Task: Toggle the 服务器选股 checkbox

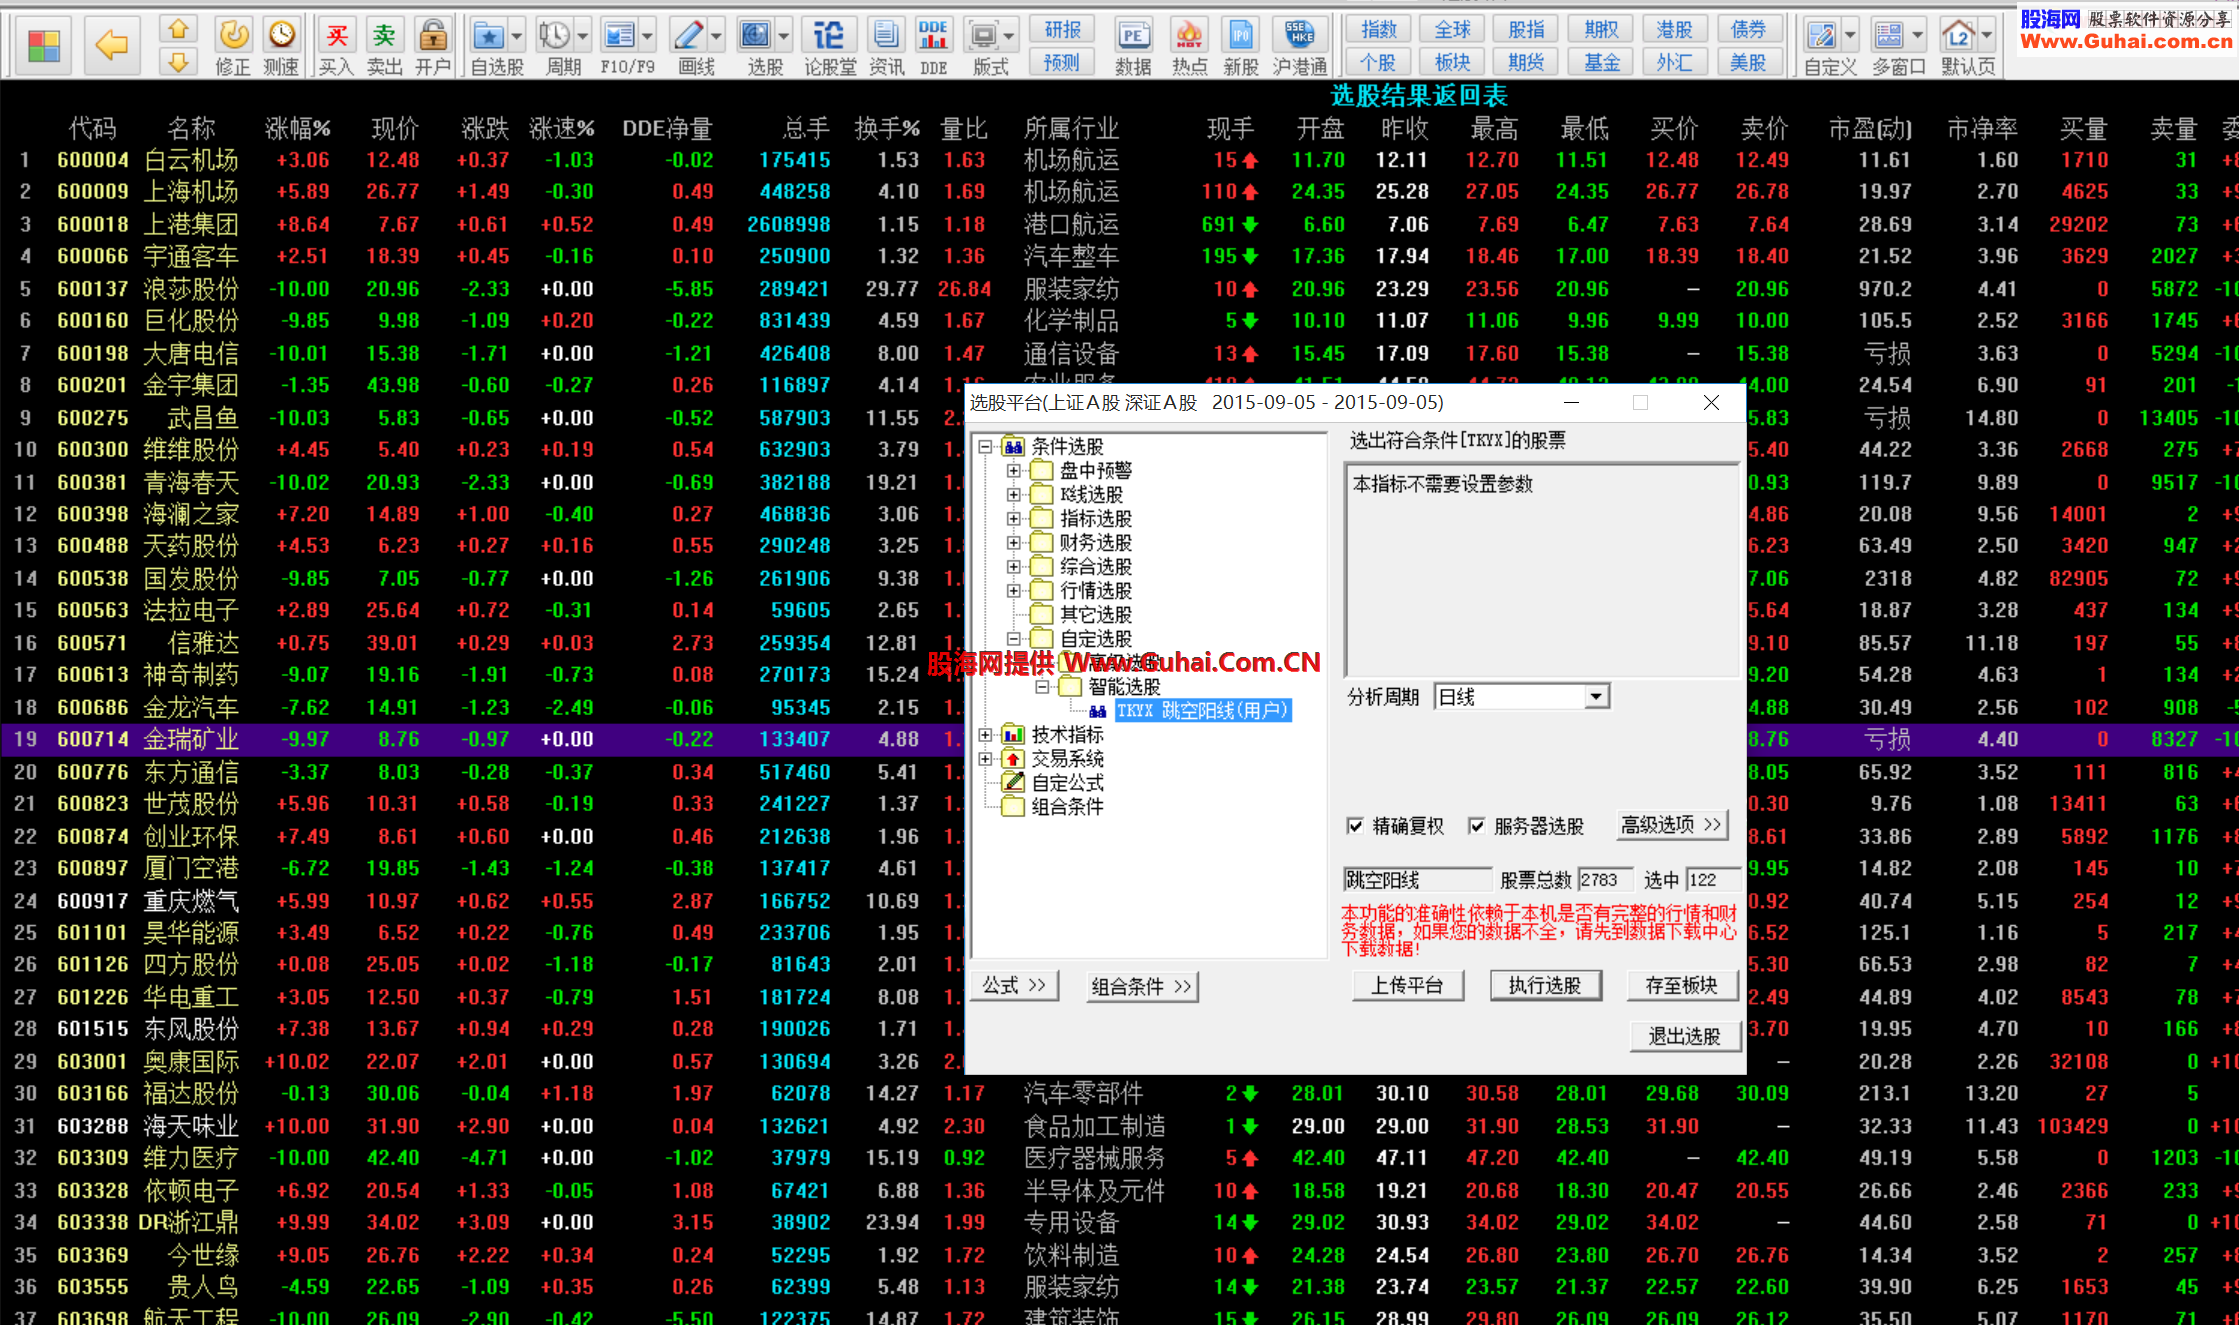Action: pos(1476,826)
